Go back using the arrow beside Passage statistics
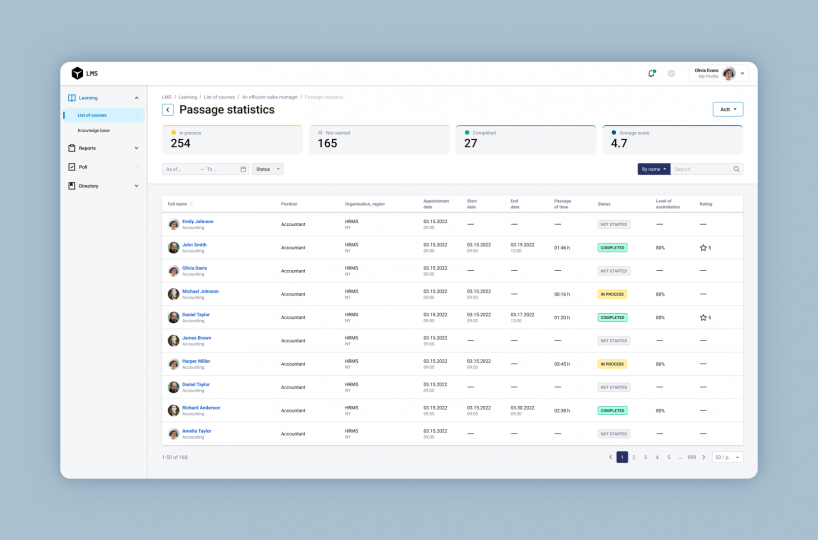 168,110
